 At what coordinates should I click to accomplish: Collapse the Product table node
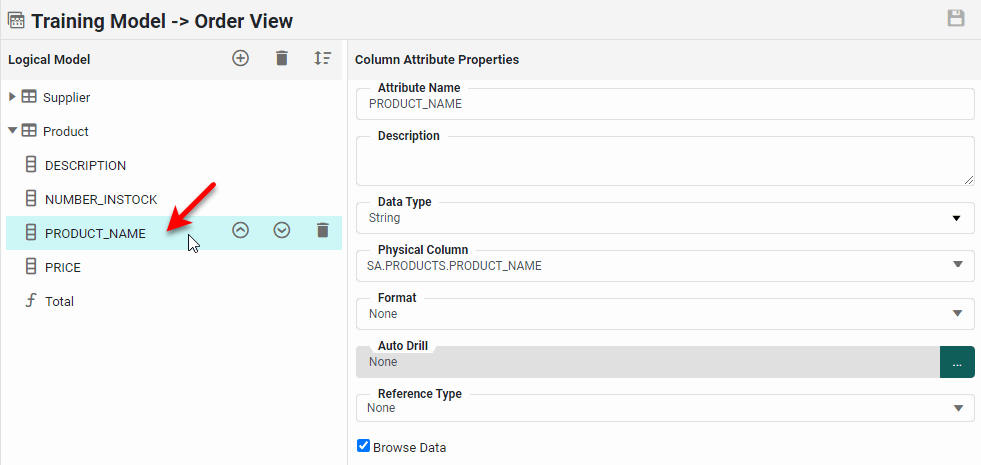click(12, 131)
